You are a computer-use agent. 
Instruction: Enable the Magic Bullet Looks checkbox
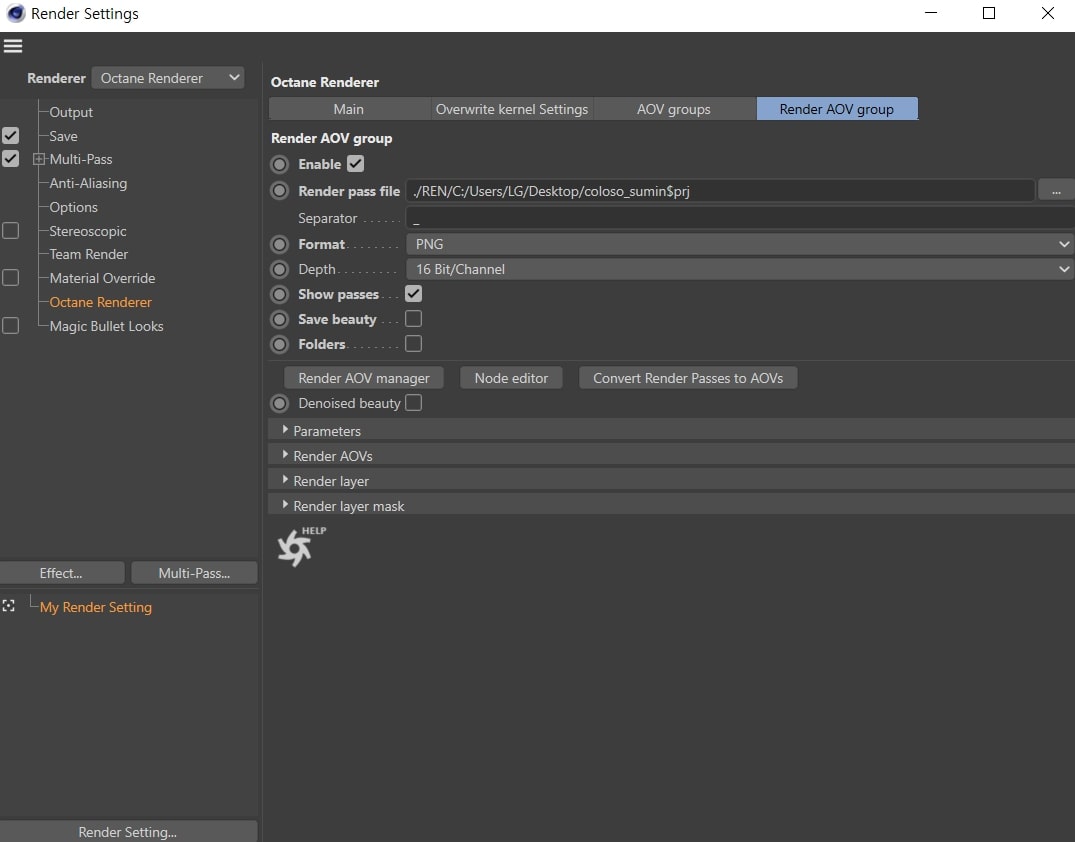[x=10, y=326]
